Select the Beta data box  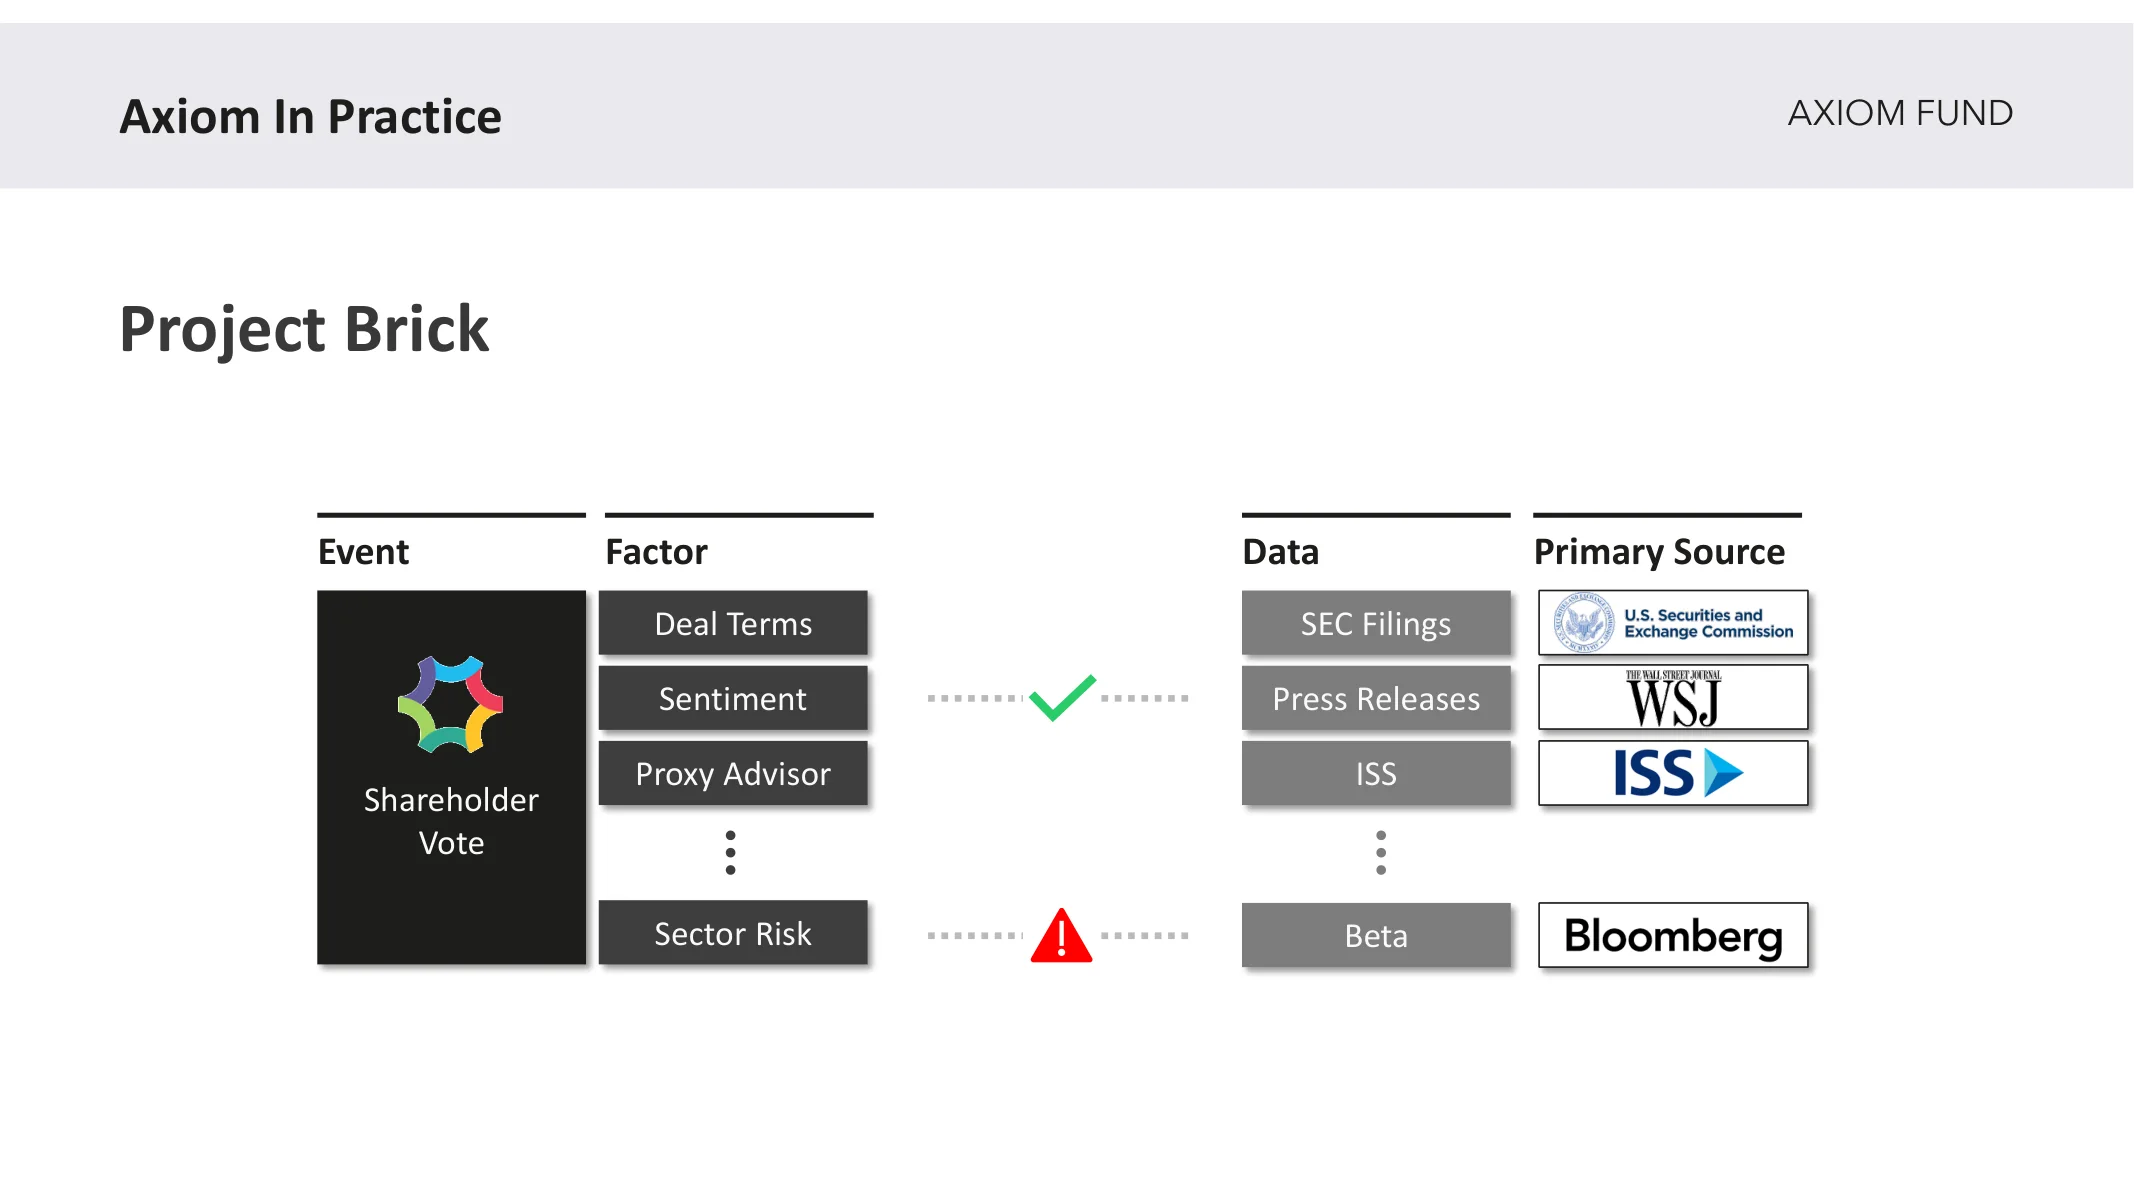1376,935
